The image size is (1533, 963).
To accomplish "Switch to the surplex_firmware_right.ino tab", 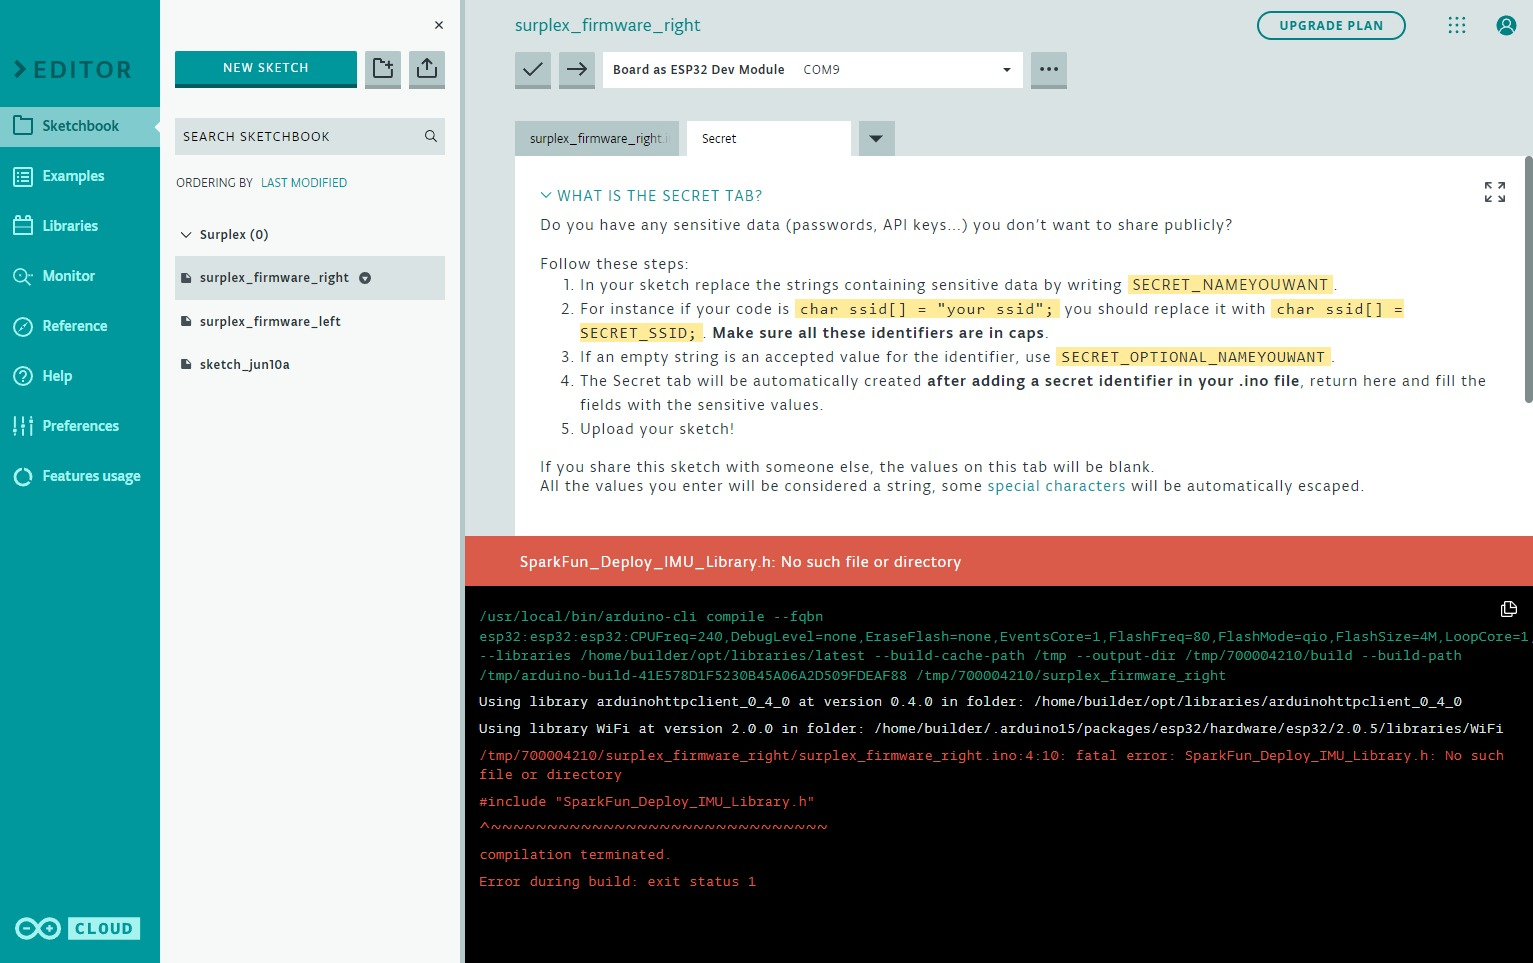I will (597, 139).
